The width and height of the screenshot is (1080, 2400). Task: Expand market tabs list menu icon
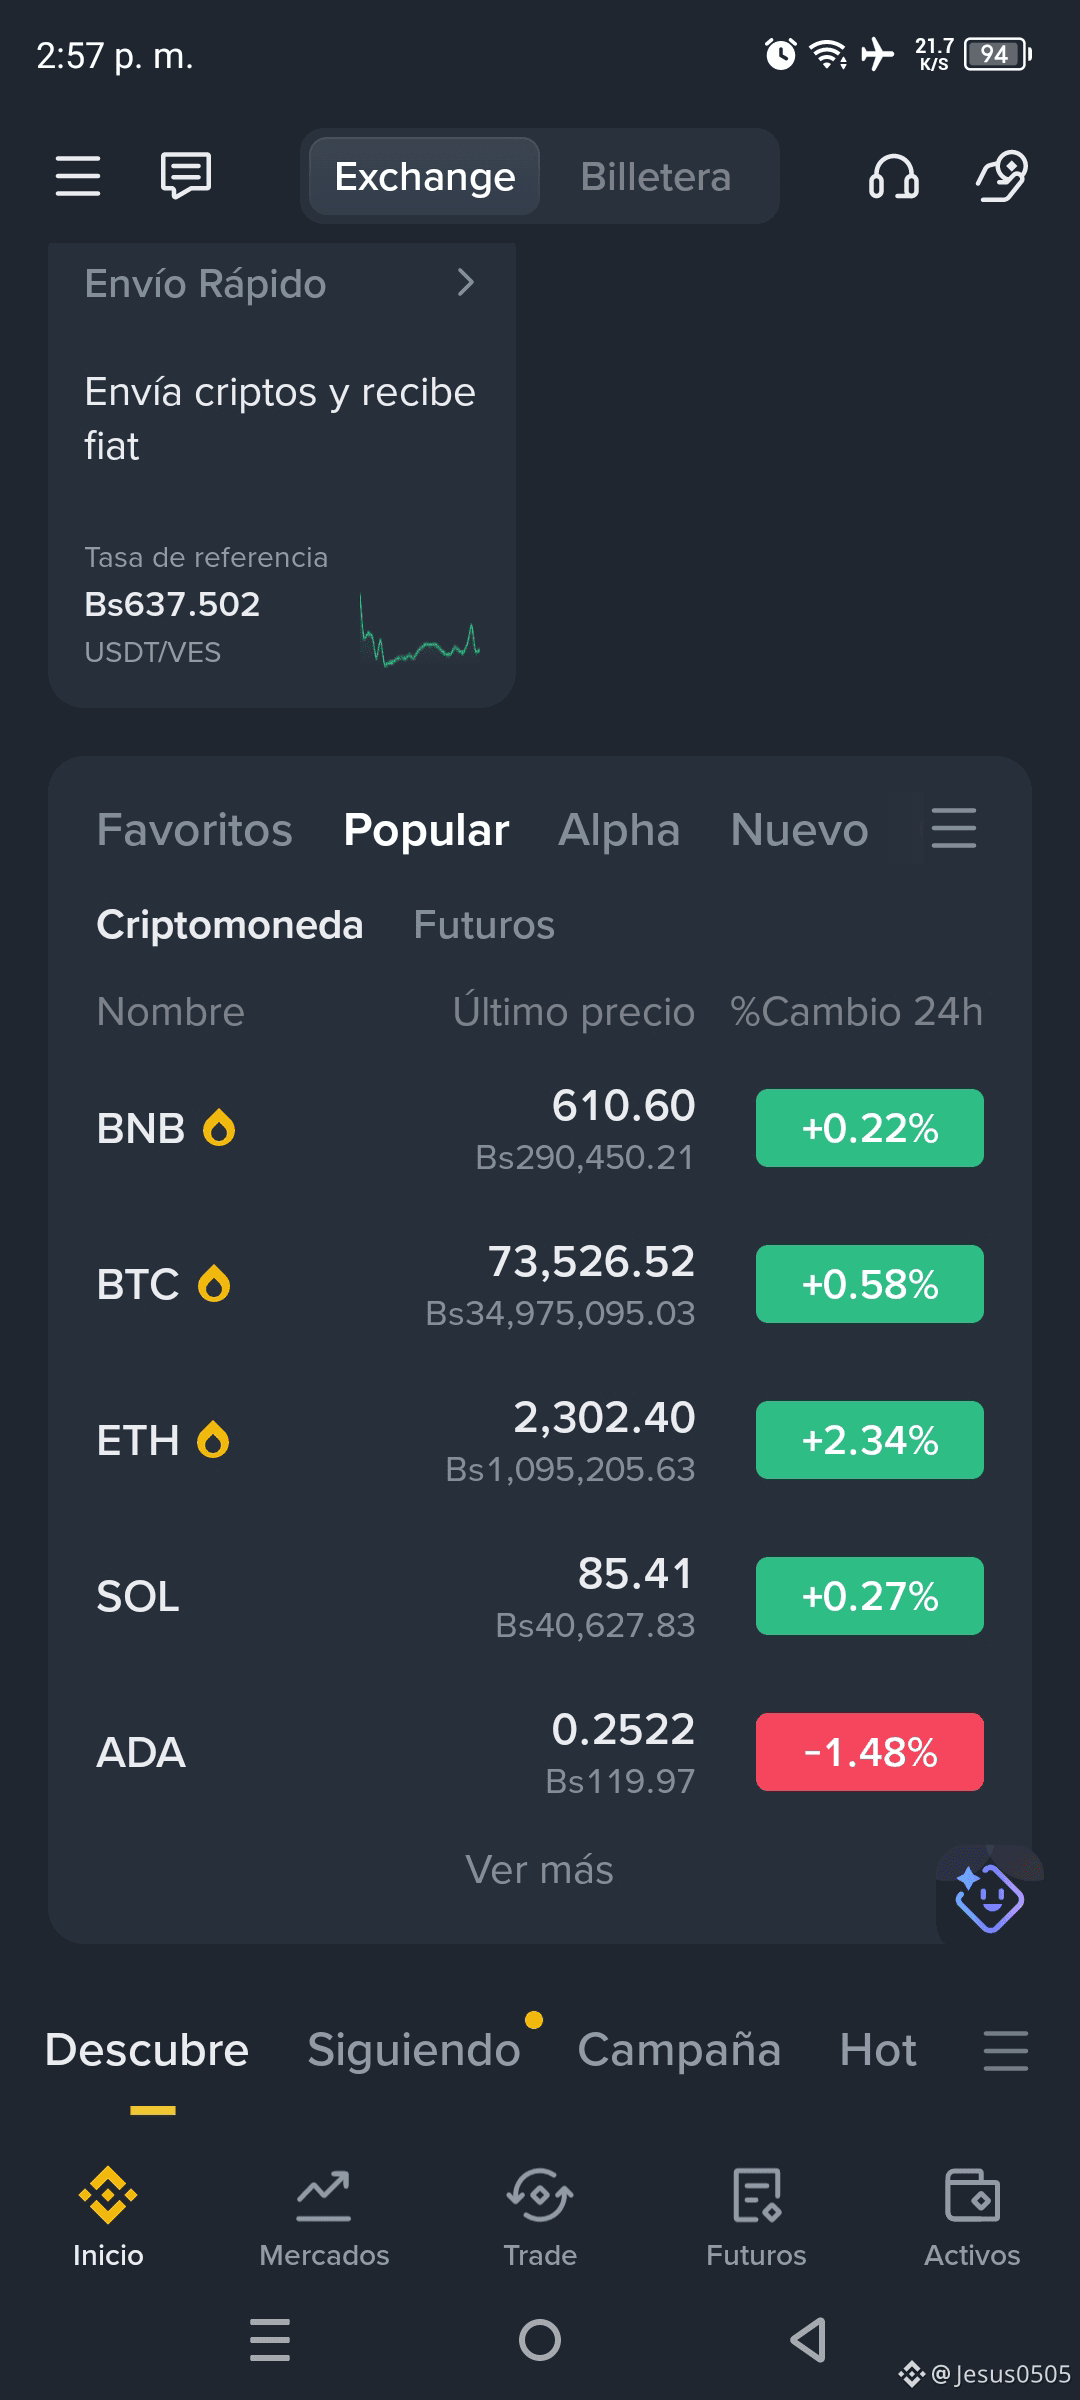[x=954, y=829]
